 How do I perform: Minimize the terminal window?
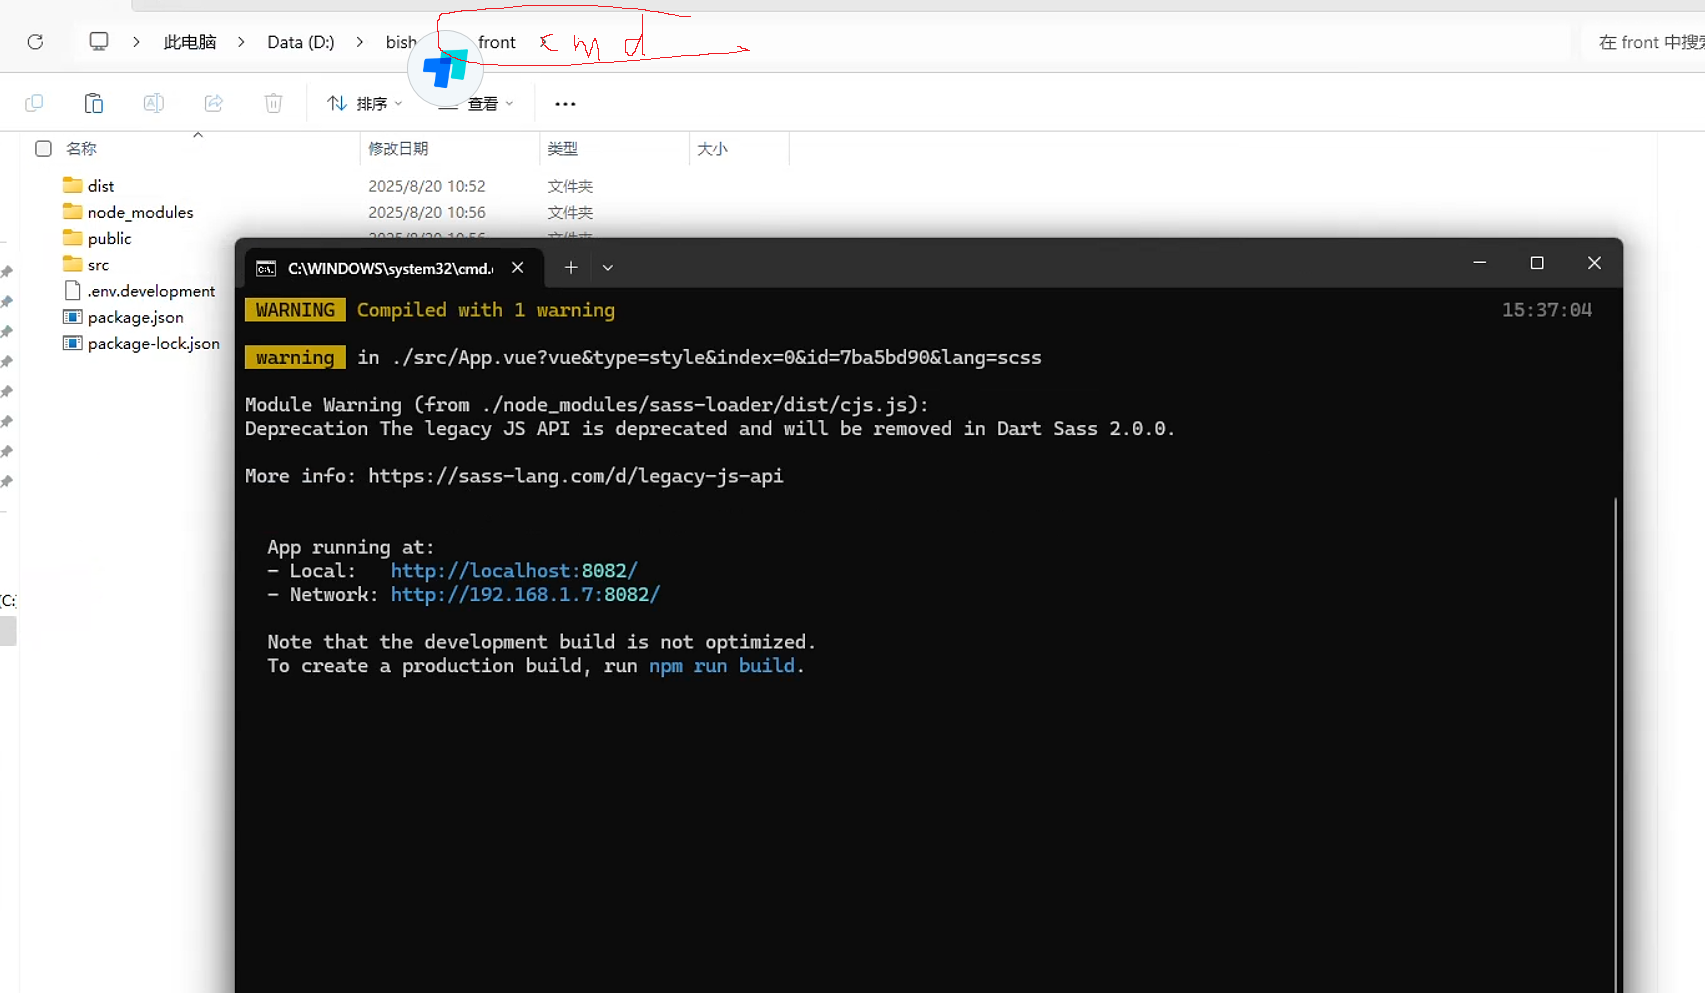1480,263
